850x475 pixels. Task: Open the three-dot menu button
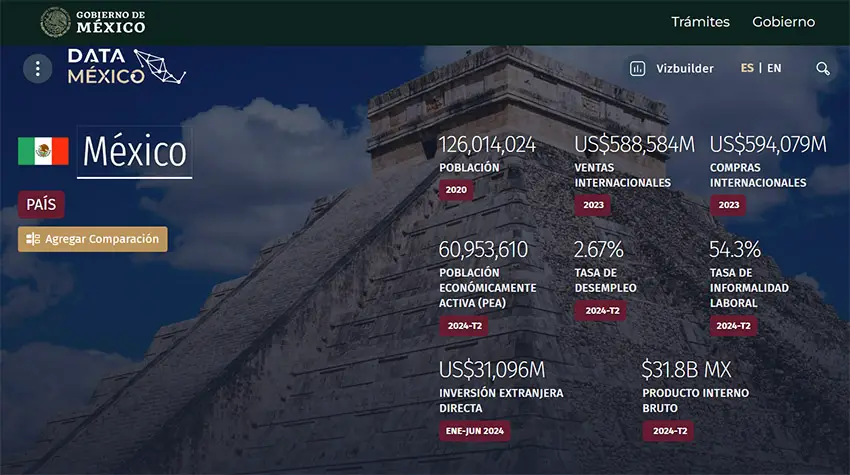pos(37,68)
